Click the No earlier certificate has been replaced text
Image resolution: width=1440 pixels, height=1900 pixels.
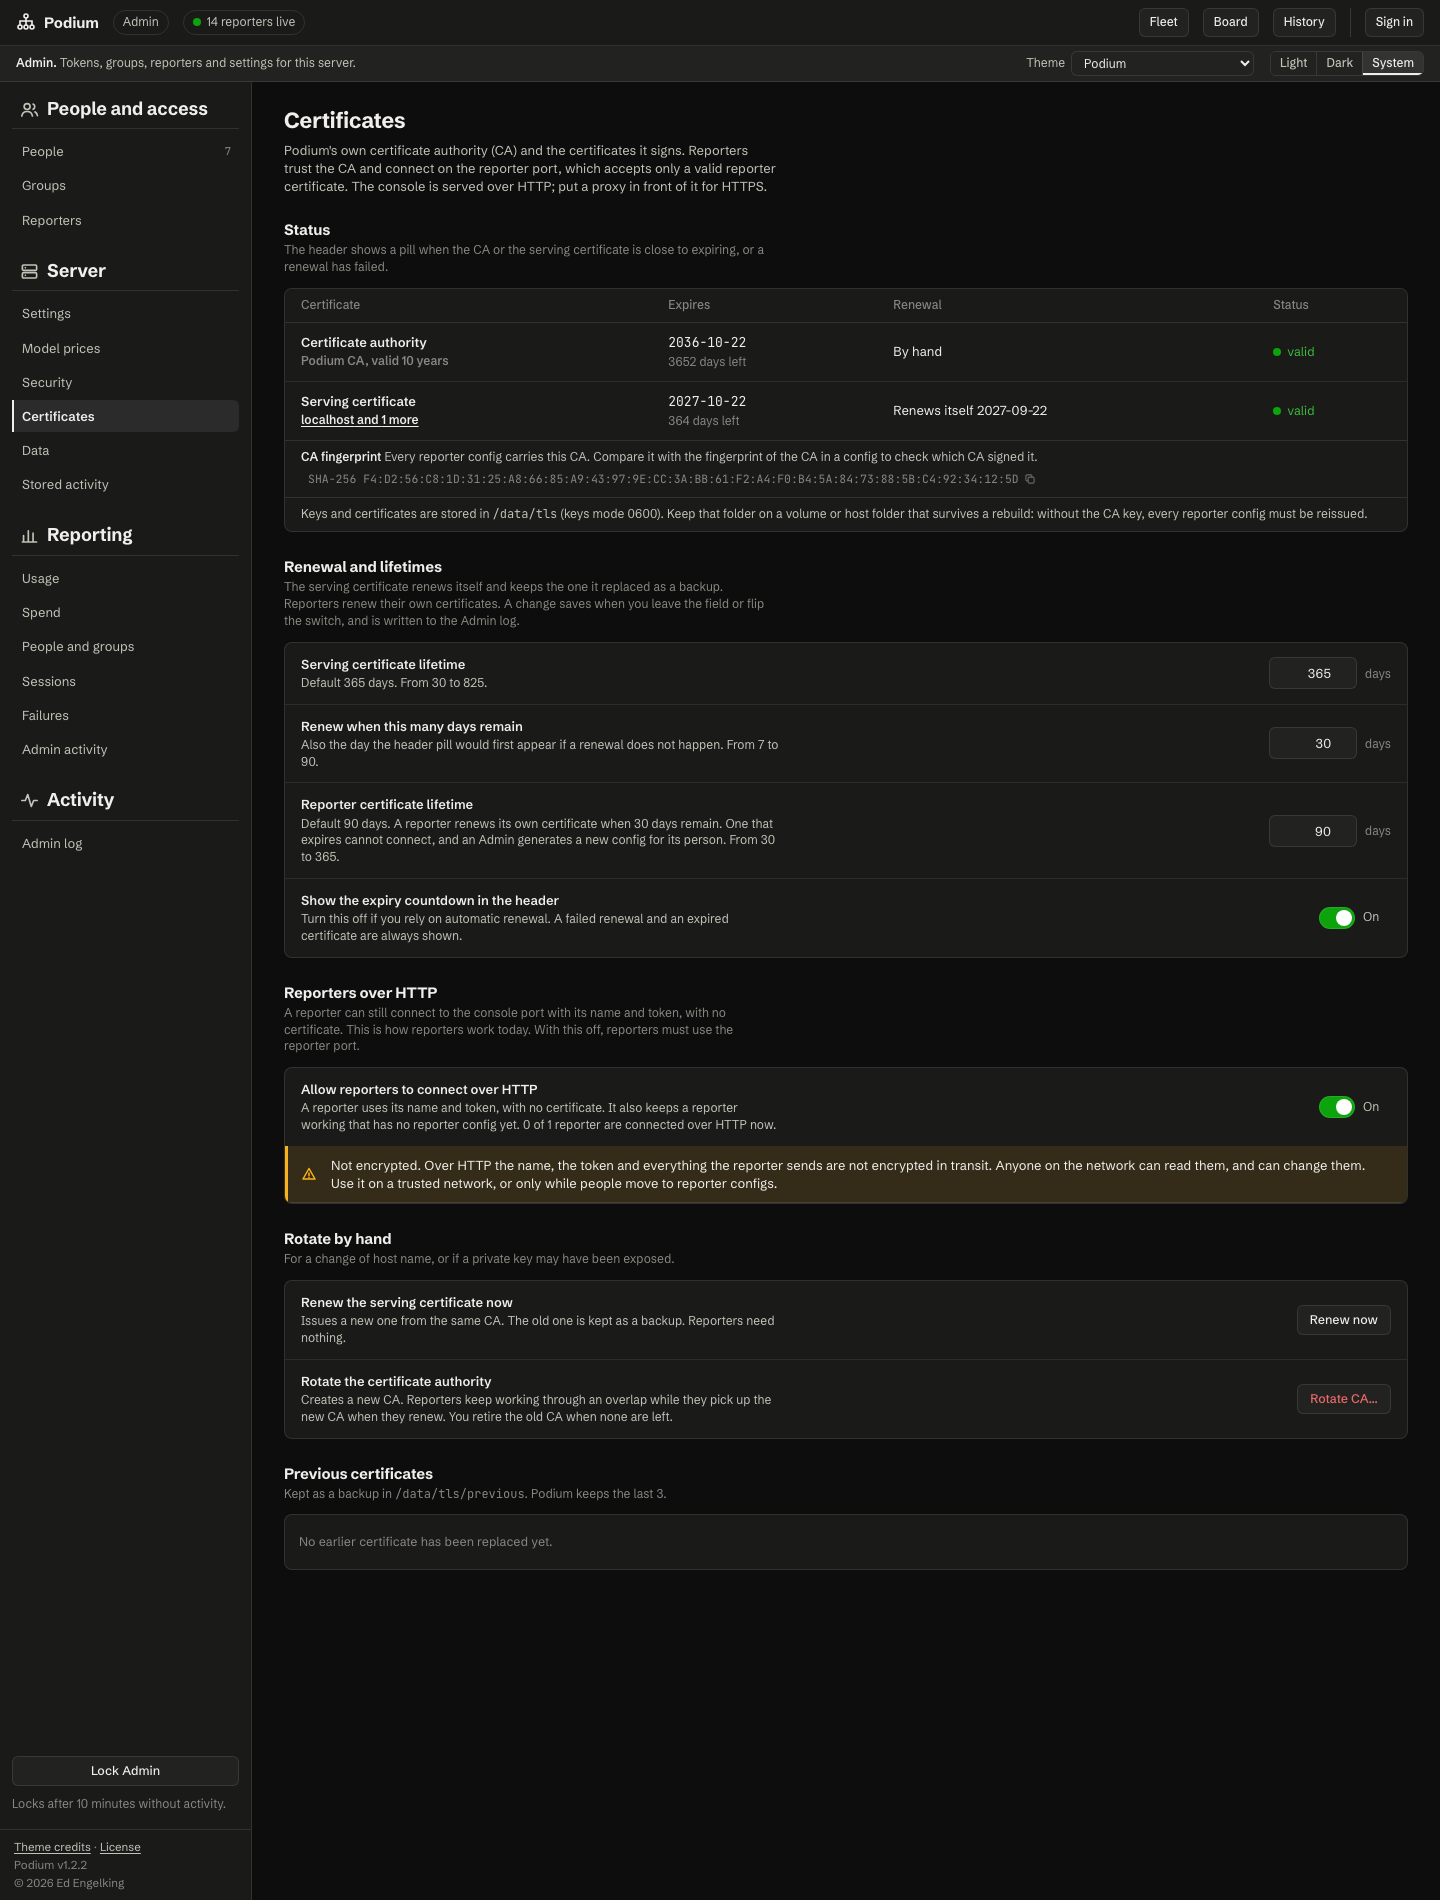click(x=426, y=1542)
